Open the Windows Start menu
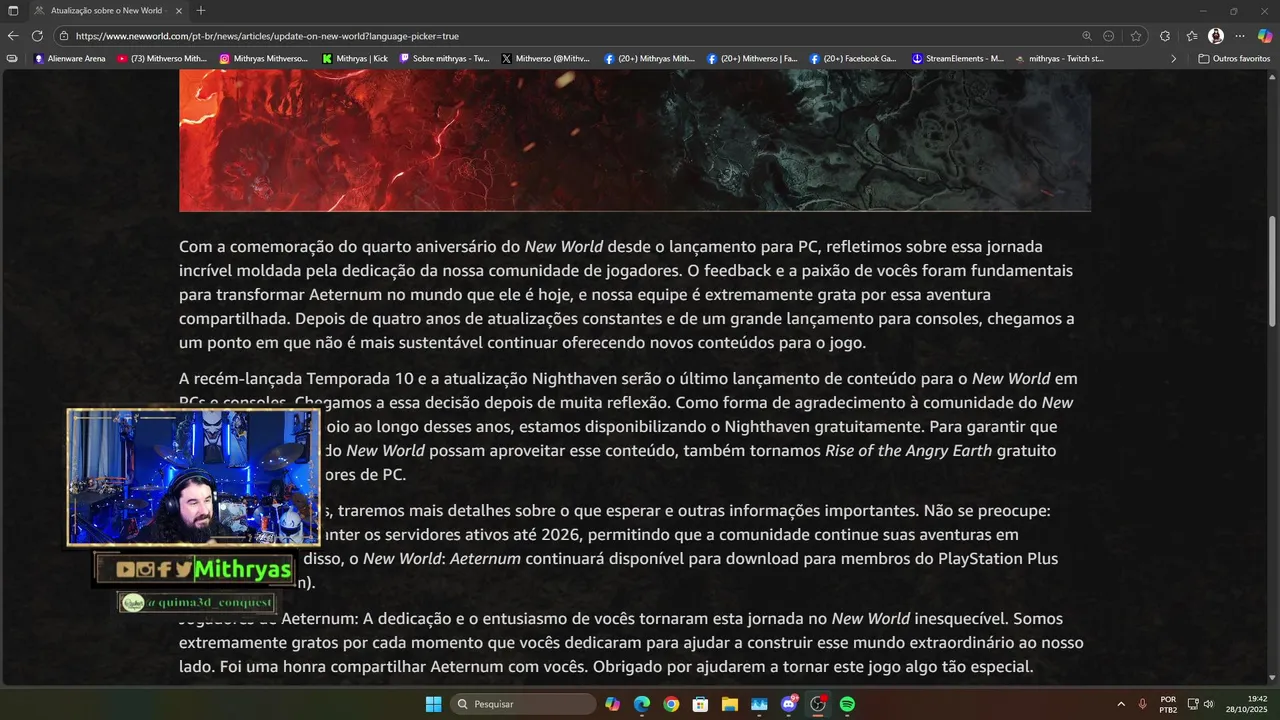 coord(433,704)
